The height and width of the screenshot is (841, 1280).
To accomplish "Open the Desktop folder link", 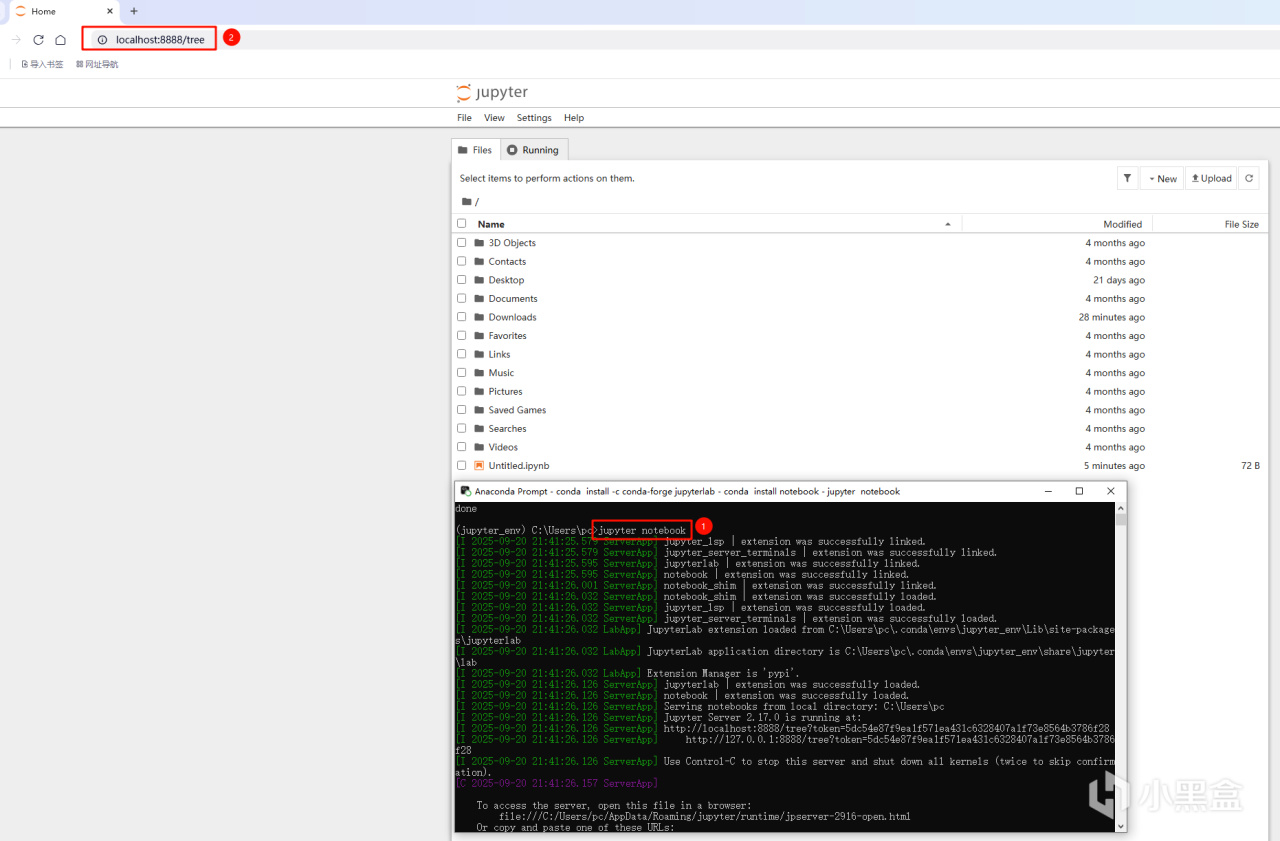I will click(506, 280).
